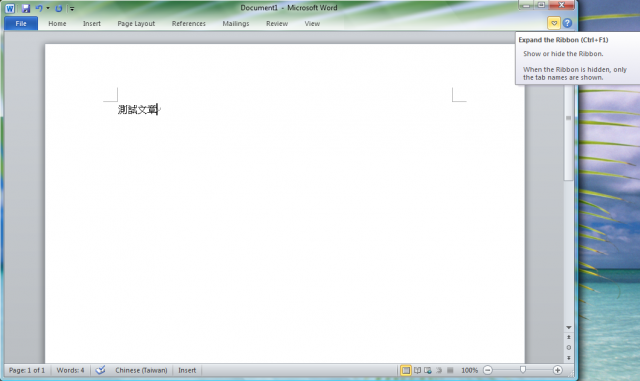Switch to Print Layout view
The image size is (640, 381).
click(x=406, y=370)
